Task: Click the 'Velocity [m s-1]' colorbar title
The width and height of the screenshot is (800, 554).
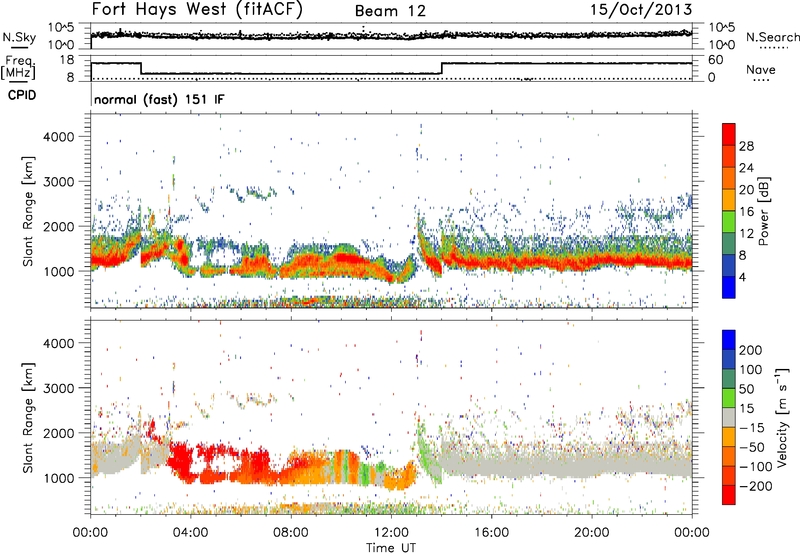Action: [x=782, y=417]
